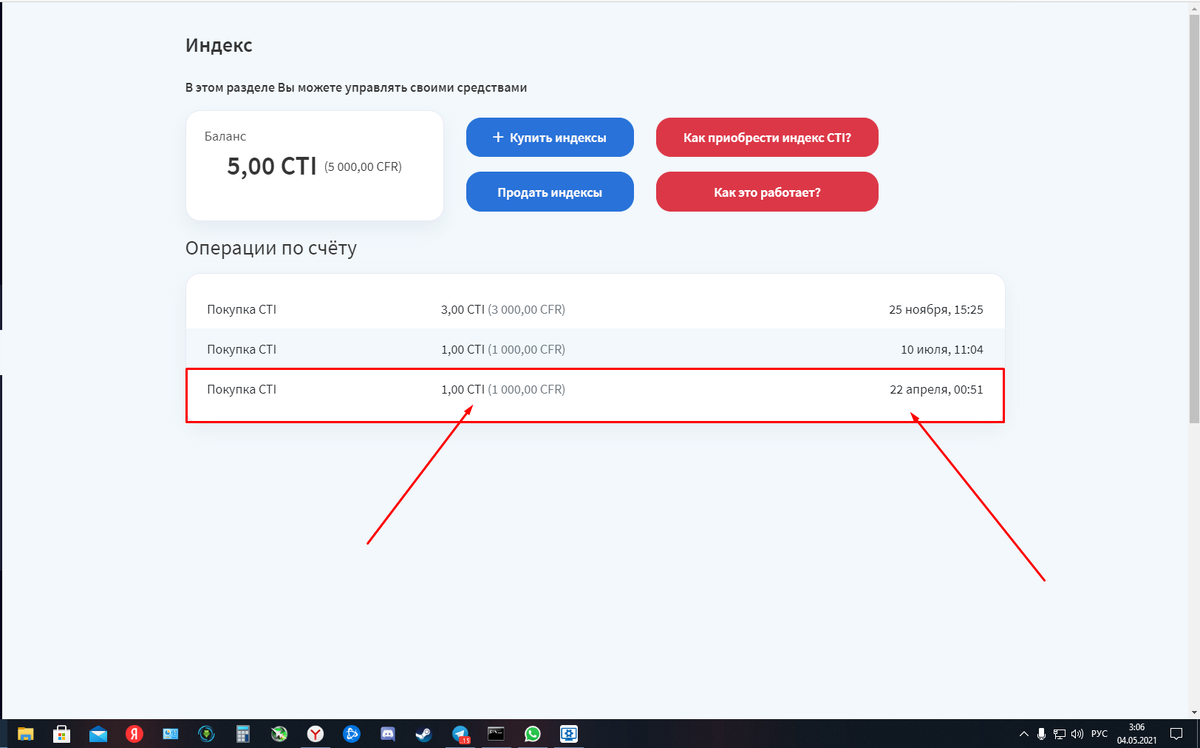Click the microphone icon in system tray
The image size is (1200, 748).
[1042, 734]
